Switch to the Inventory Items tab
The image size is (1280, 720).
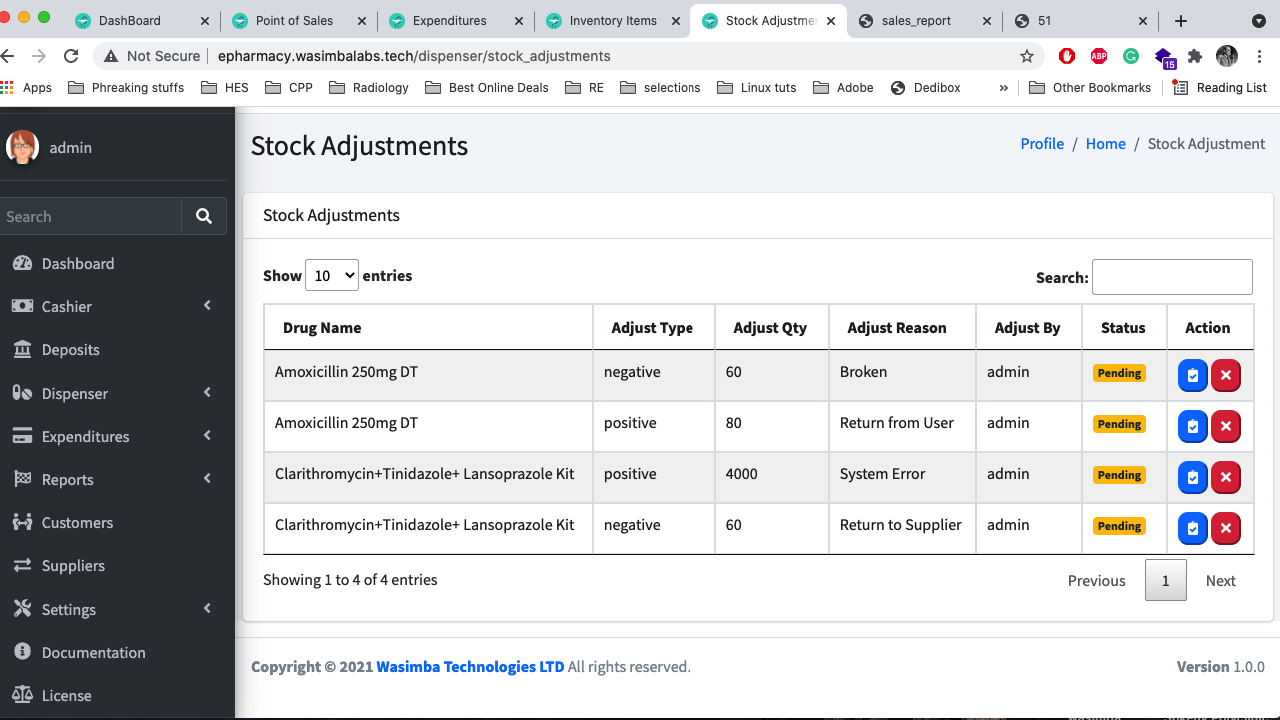[x=612, y=20]
